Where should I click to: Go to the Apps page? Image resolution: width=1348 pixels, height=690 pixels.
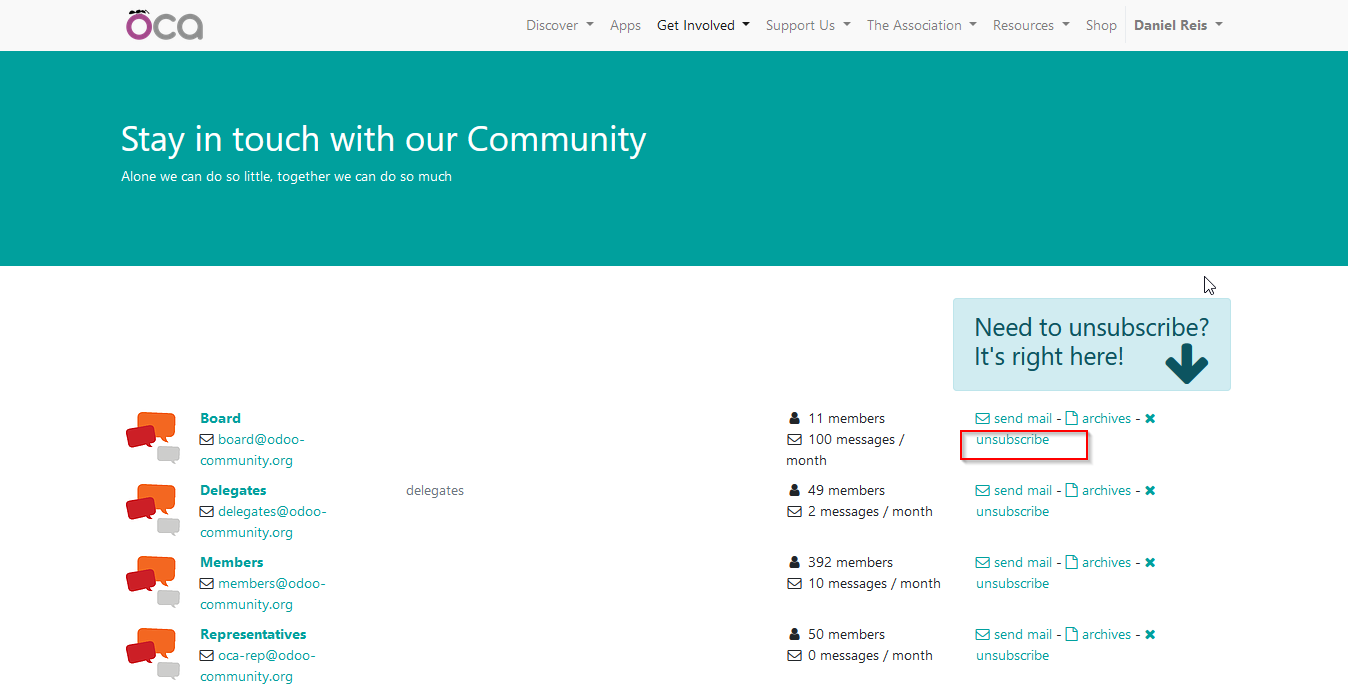pos(625,25)
